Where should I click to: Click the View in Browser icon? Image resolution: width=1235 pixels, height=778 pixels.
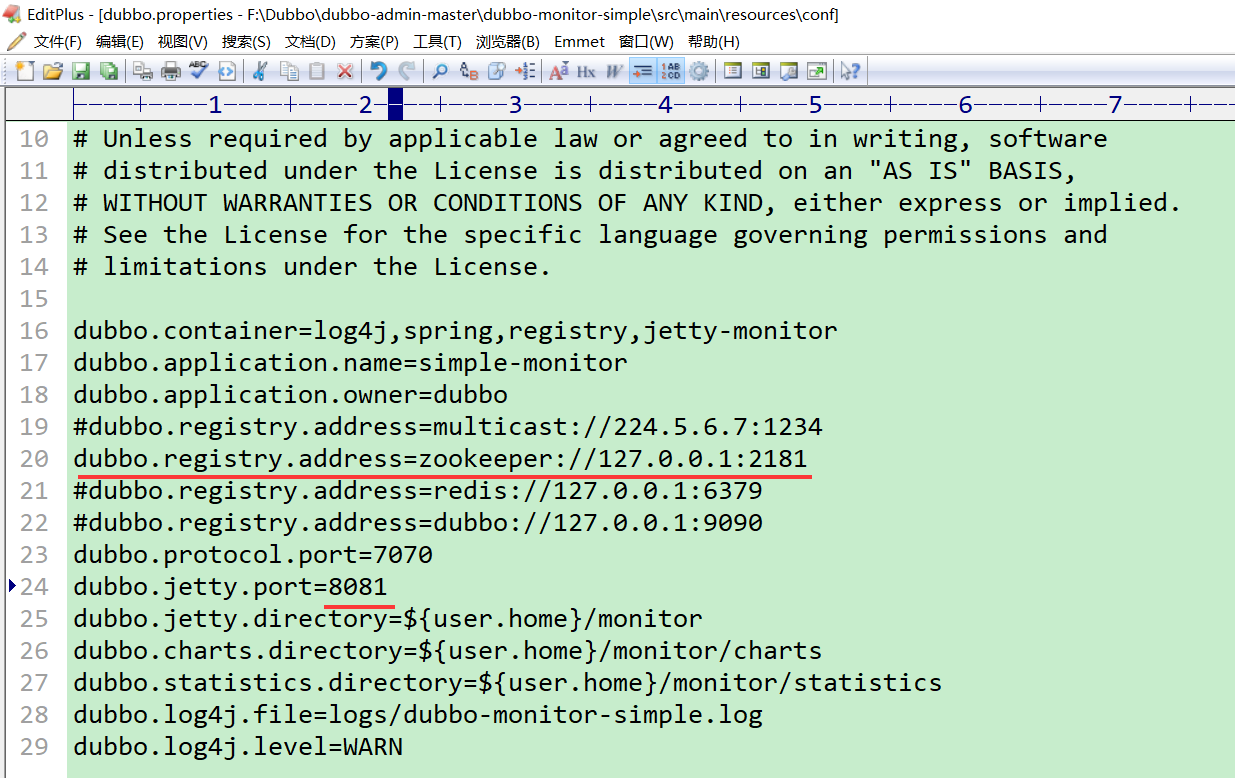(227, 71)
